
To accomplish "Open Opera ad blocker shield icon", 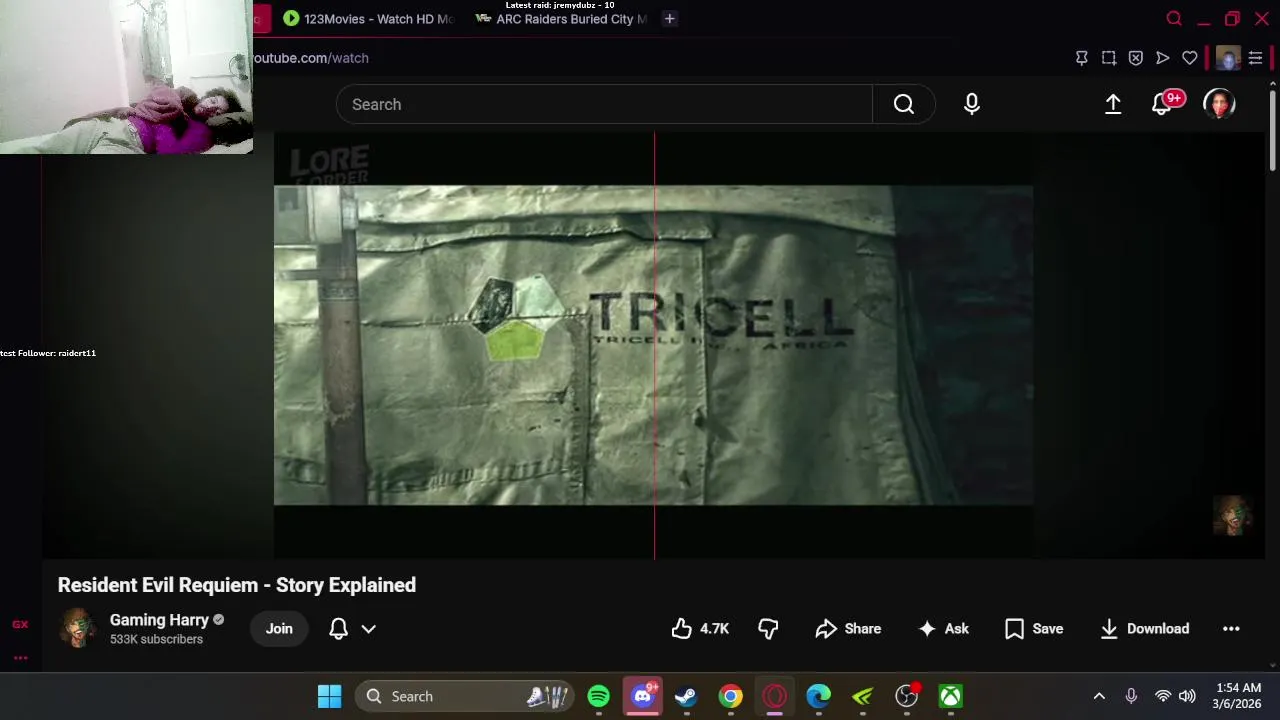I will tap(1136, 58).
